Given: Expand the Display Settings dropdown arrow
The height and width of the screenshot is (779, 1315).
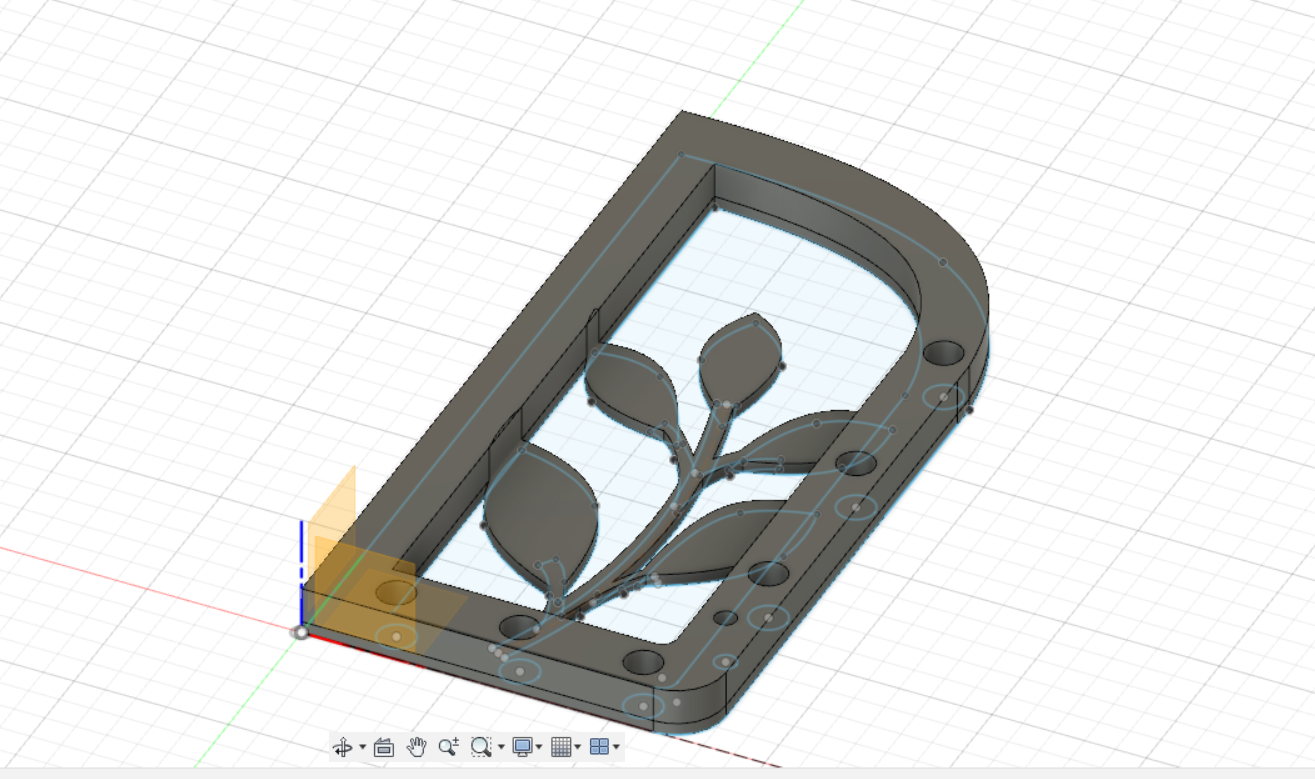Looking at the screenshot, I should tap(539, 747).
